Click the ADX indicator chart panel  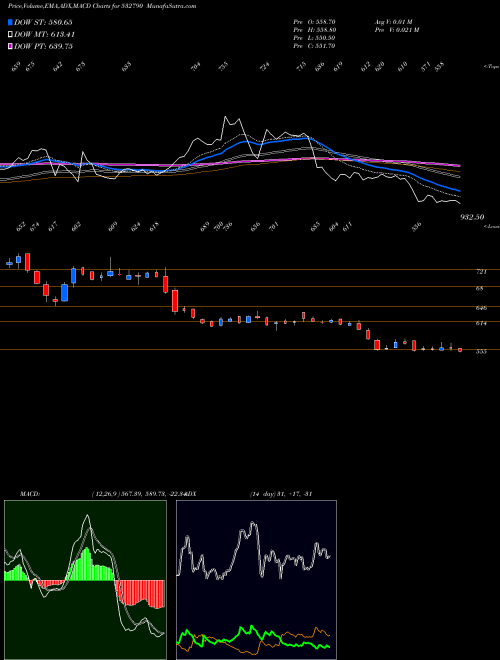tap(256, 580)
